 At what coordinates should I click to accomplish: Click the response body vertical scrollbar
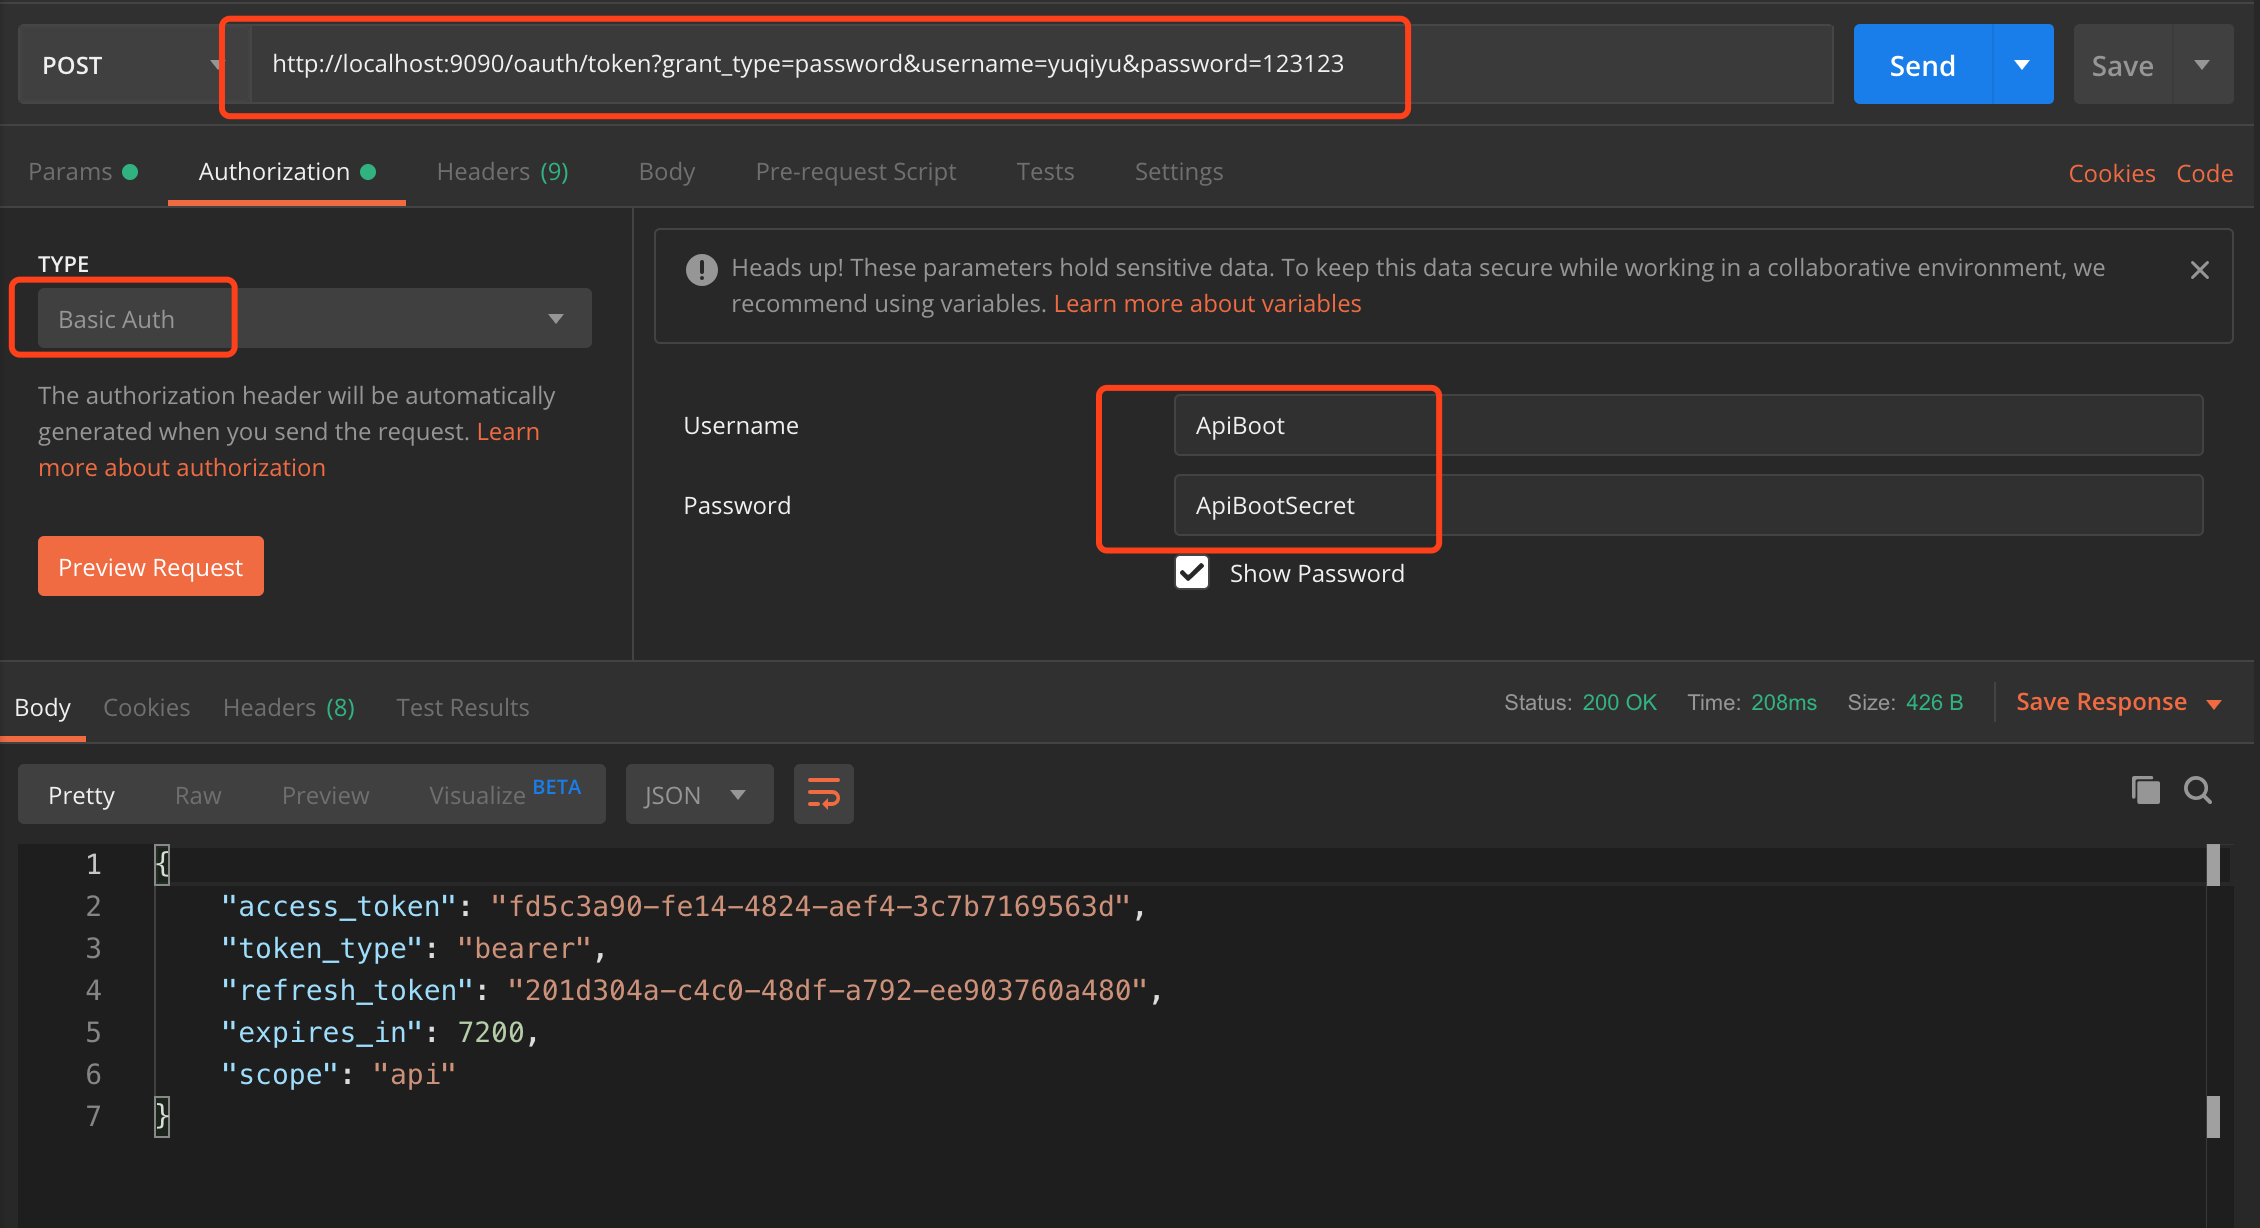point(2213,990)
